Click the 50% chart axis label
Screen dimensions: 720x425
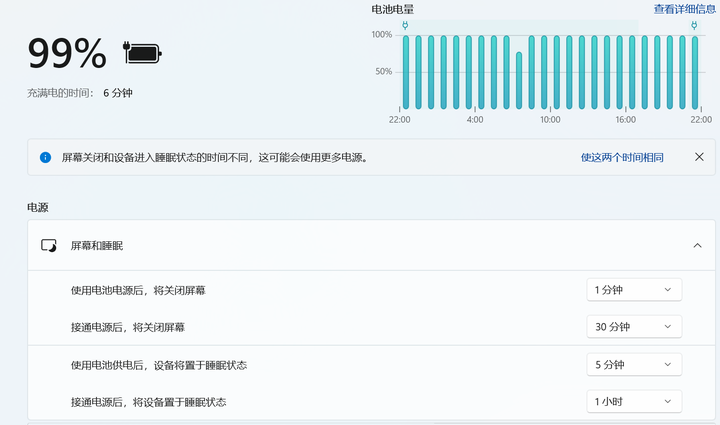click(x=383, y=71)
